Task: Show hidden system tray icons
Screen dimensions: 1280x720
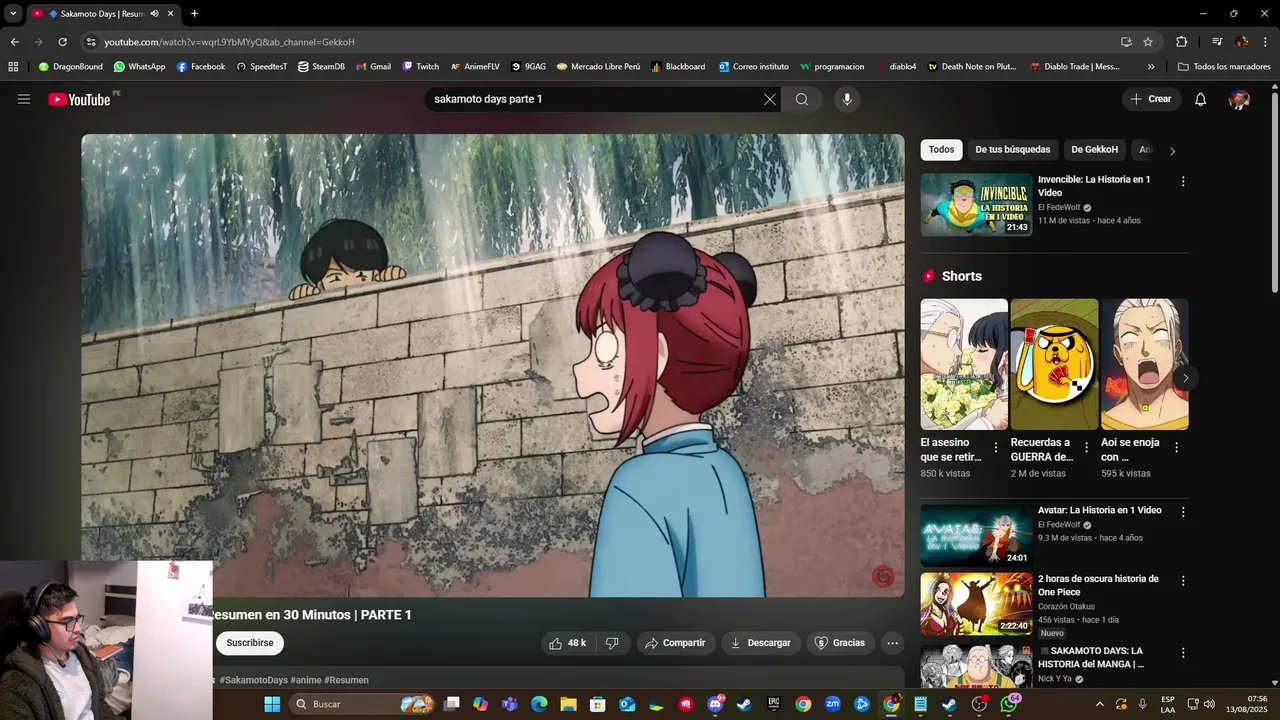Action: coord(1101,704)
